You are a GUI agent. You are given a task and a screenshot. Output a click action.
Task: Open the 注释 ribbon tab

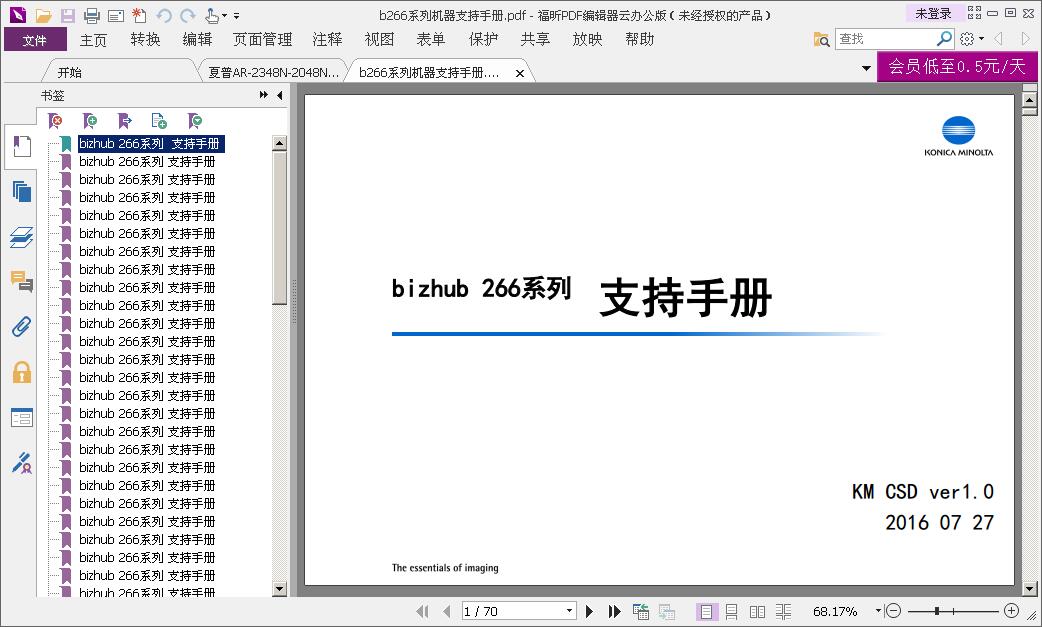click(x=327, y=40)
